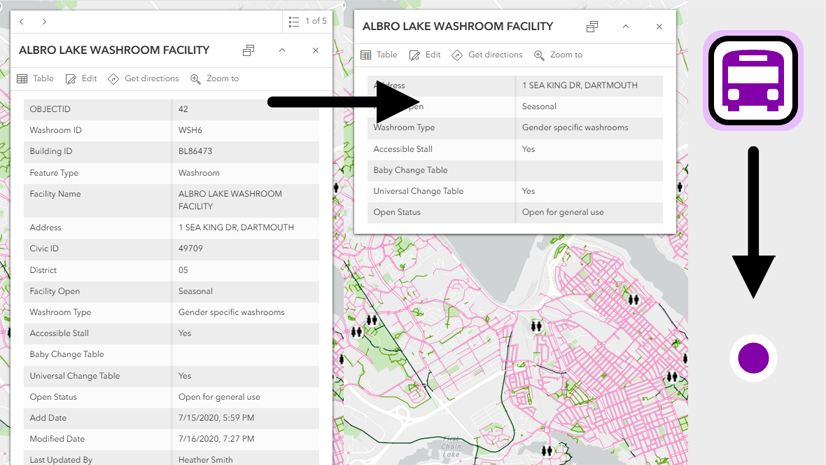Select Washroom ID value WSH6

pos(190,130)
